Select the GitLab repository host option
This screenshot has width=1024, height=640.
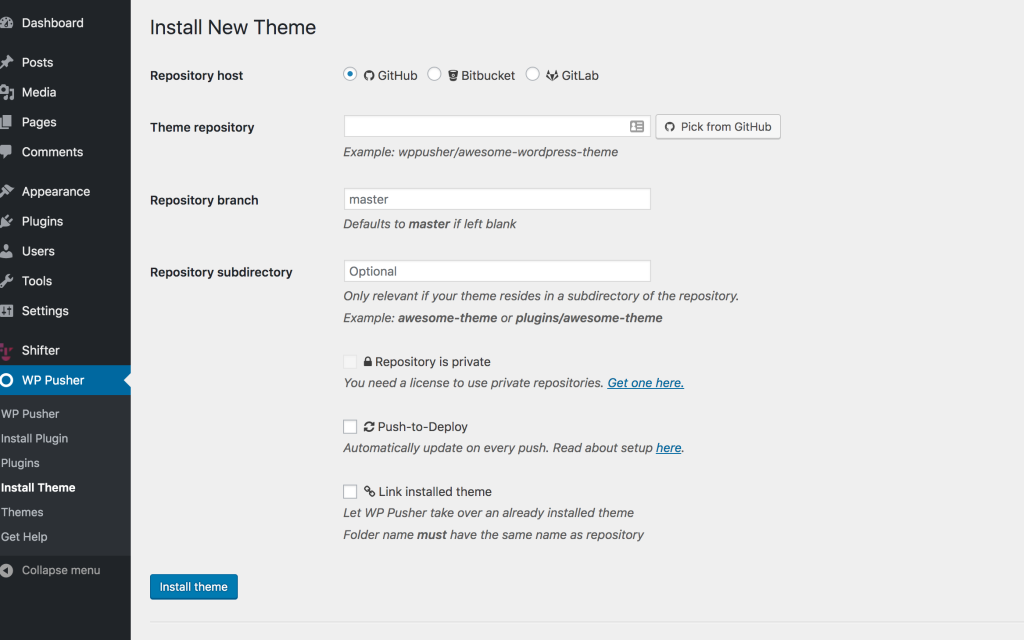click(532, 74)
